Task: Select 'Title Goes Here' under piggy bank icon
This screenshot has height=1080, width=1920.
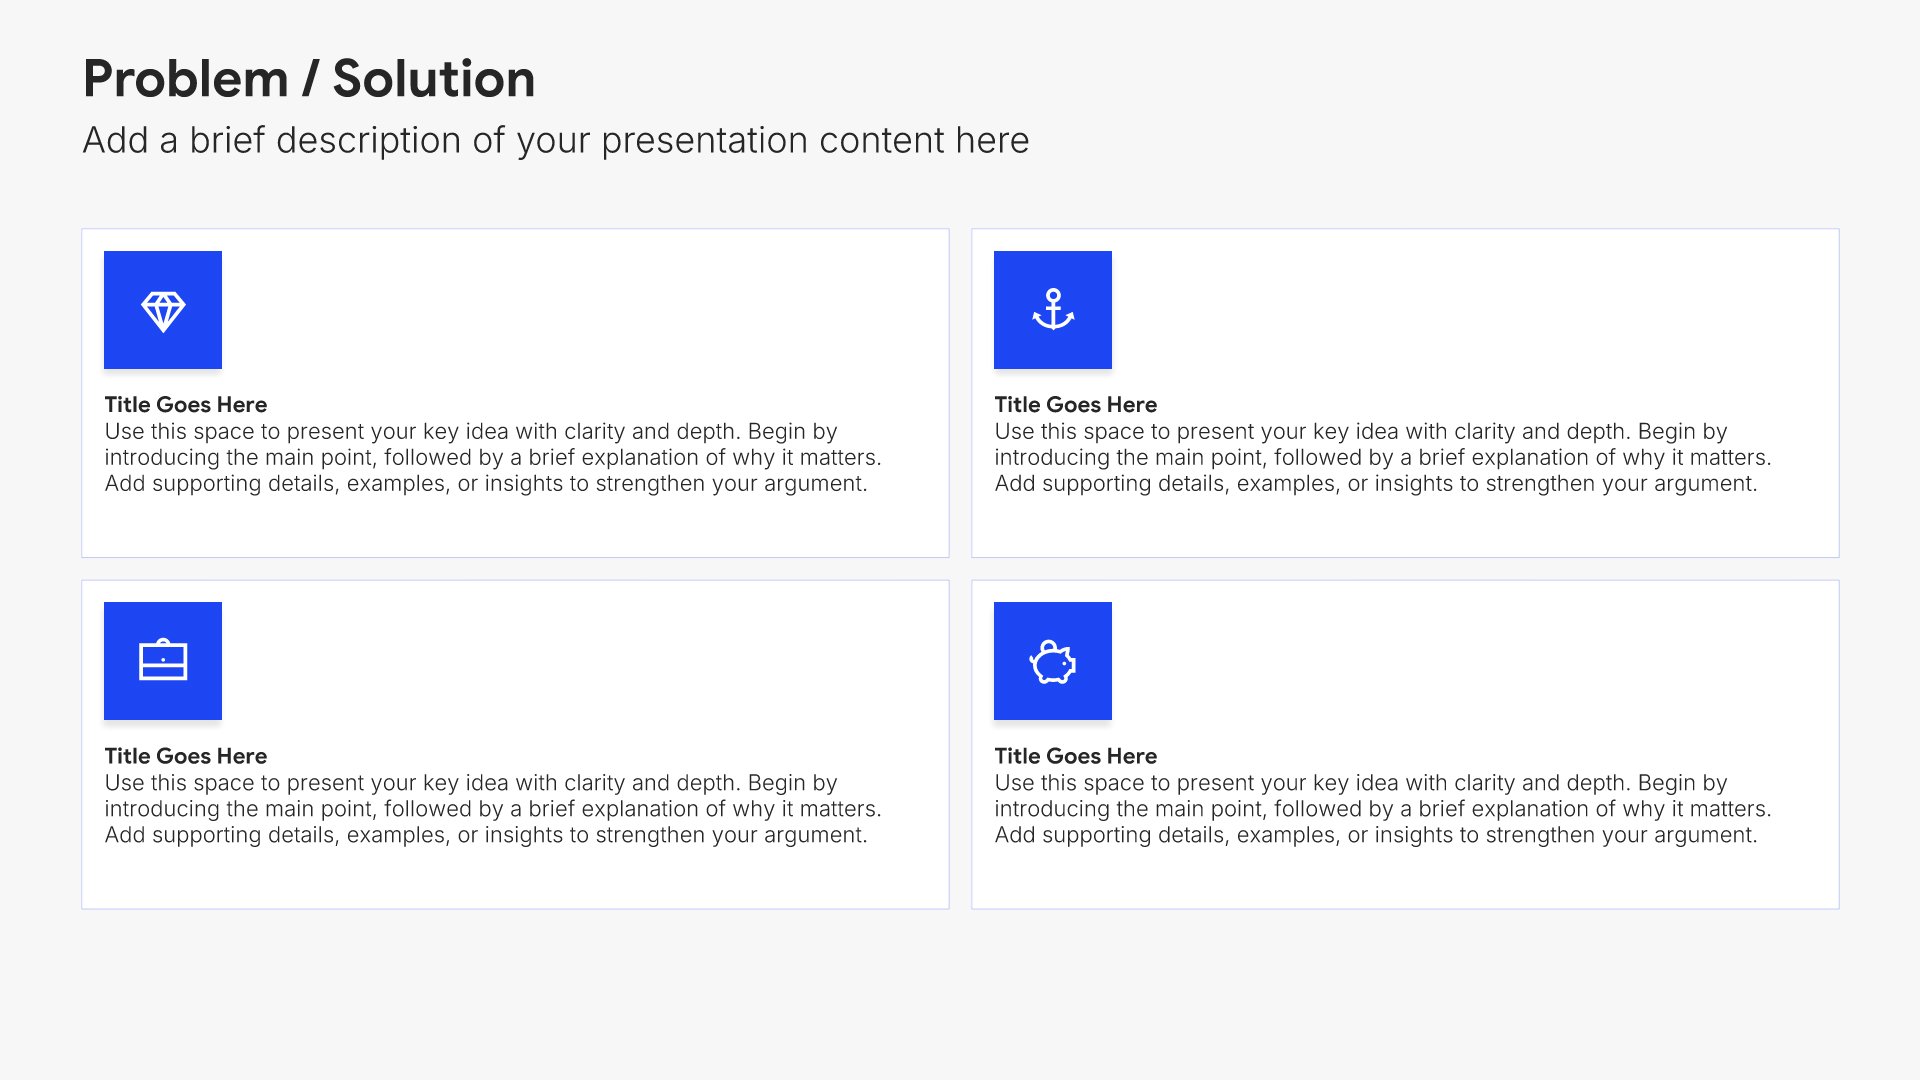Action: pos(1076,756)
